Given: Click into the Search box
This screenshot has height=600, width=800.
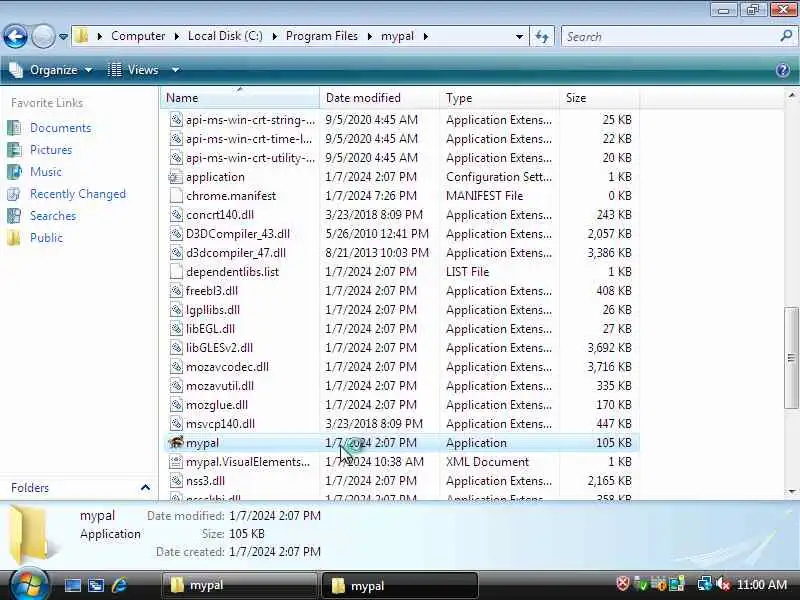Looking at the screenshot, I should 670,37.
